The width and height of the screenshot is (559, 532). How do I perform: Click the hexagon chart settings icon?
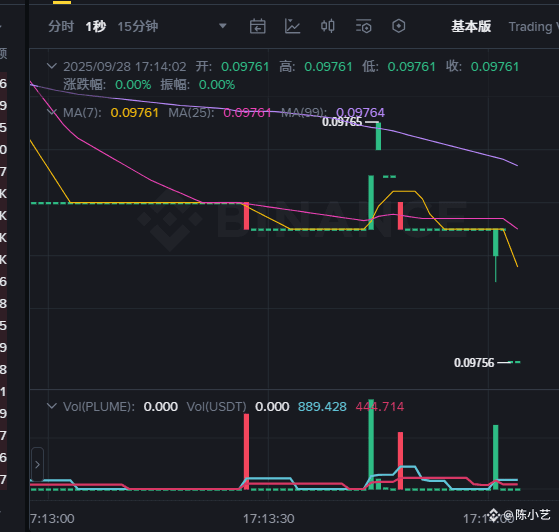(x=399, y=26)
